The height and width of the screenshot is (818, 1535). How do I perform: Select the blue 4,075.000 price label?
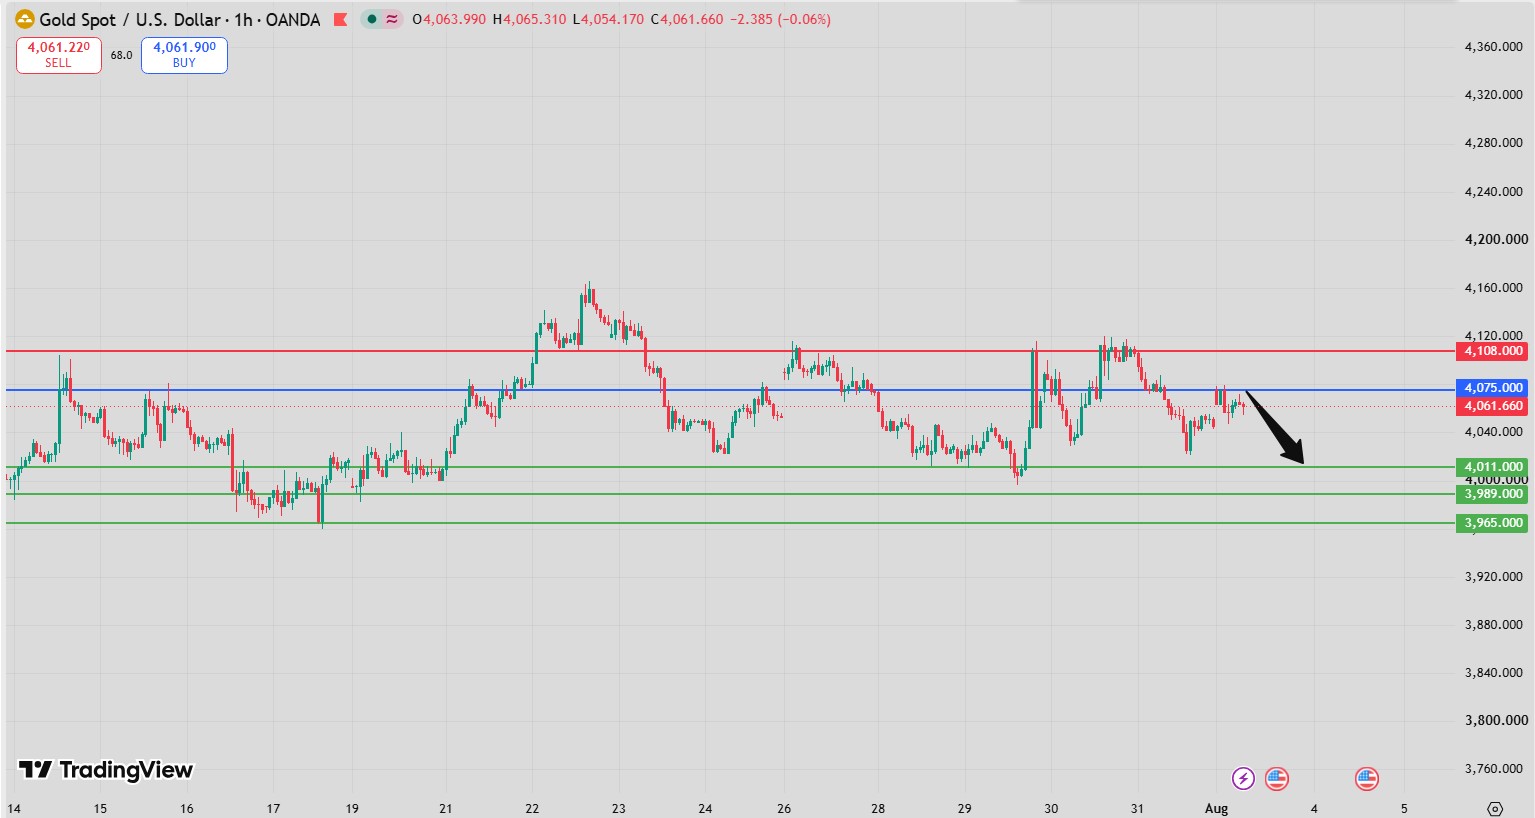tap(1493, 388)
